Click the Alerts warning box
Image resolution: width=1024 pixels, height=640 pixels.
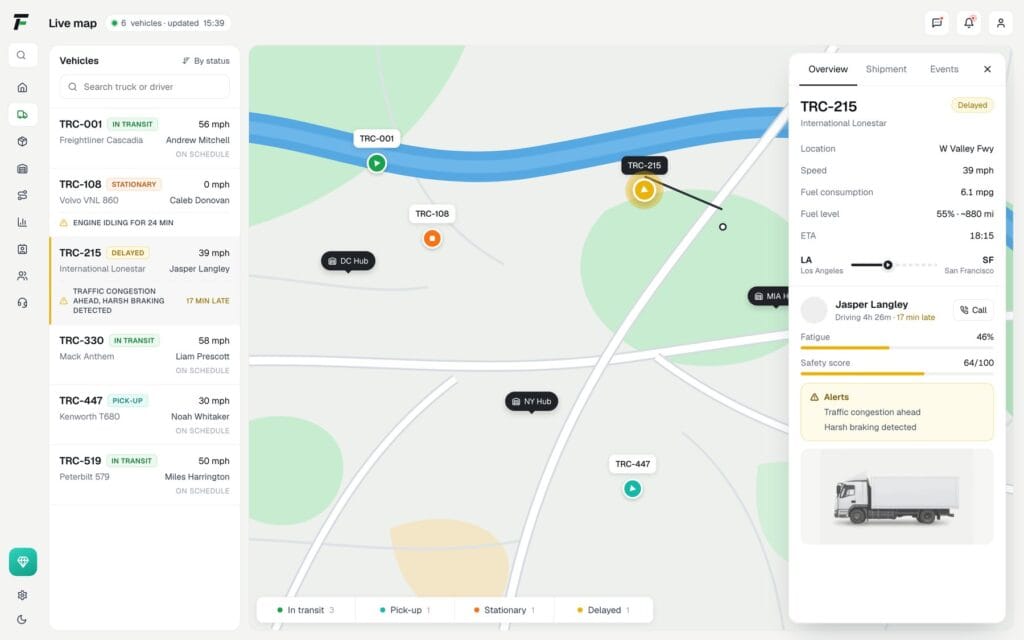click(897, 412)
